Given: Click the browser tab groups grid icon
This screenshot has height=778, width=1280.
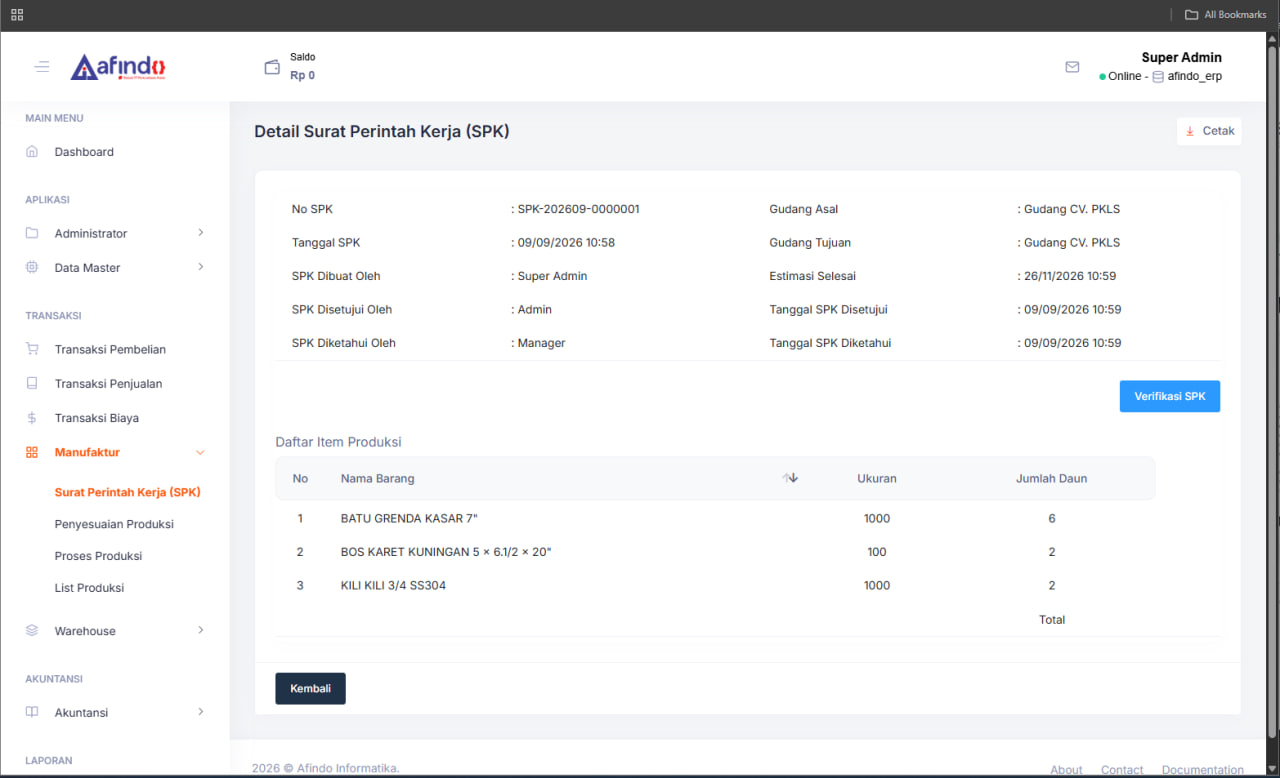Looking at the screenshot, I should (17, 15).
